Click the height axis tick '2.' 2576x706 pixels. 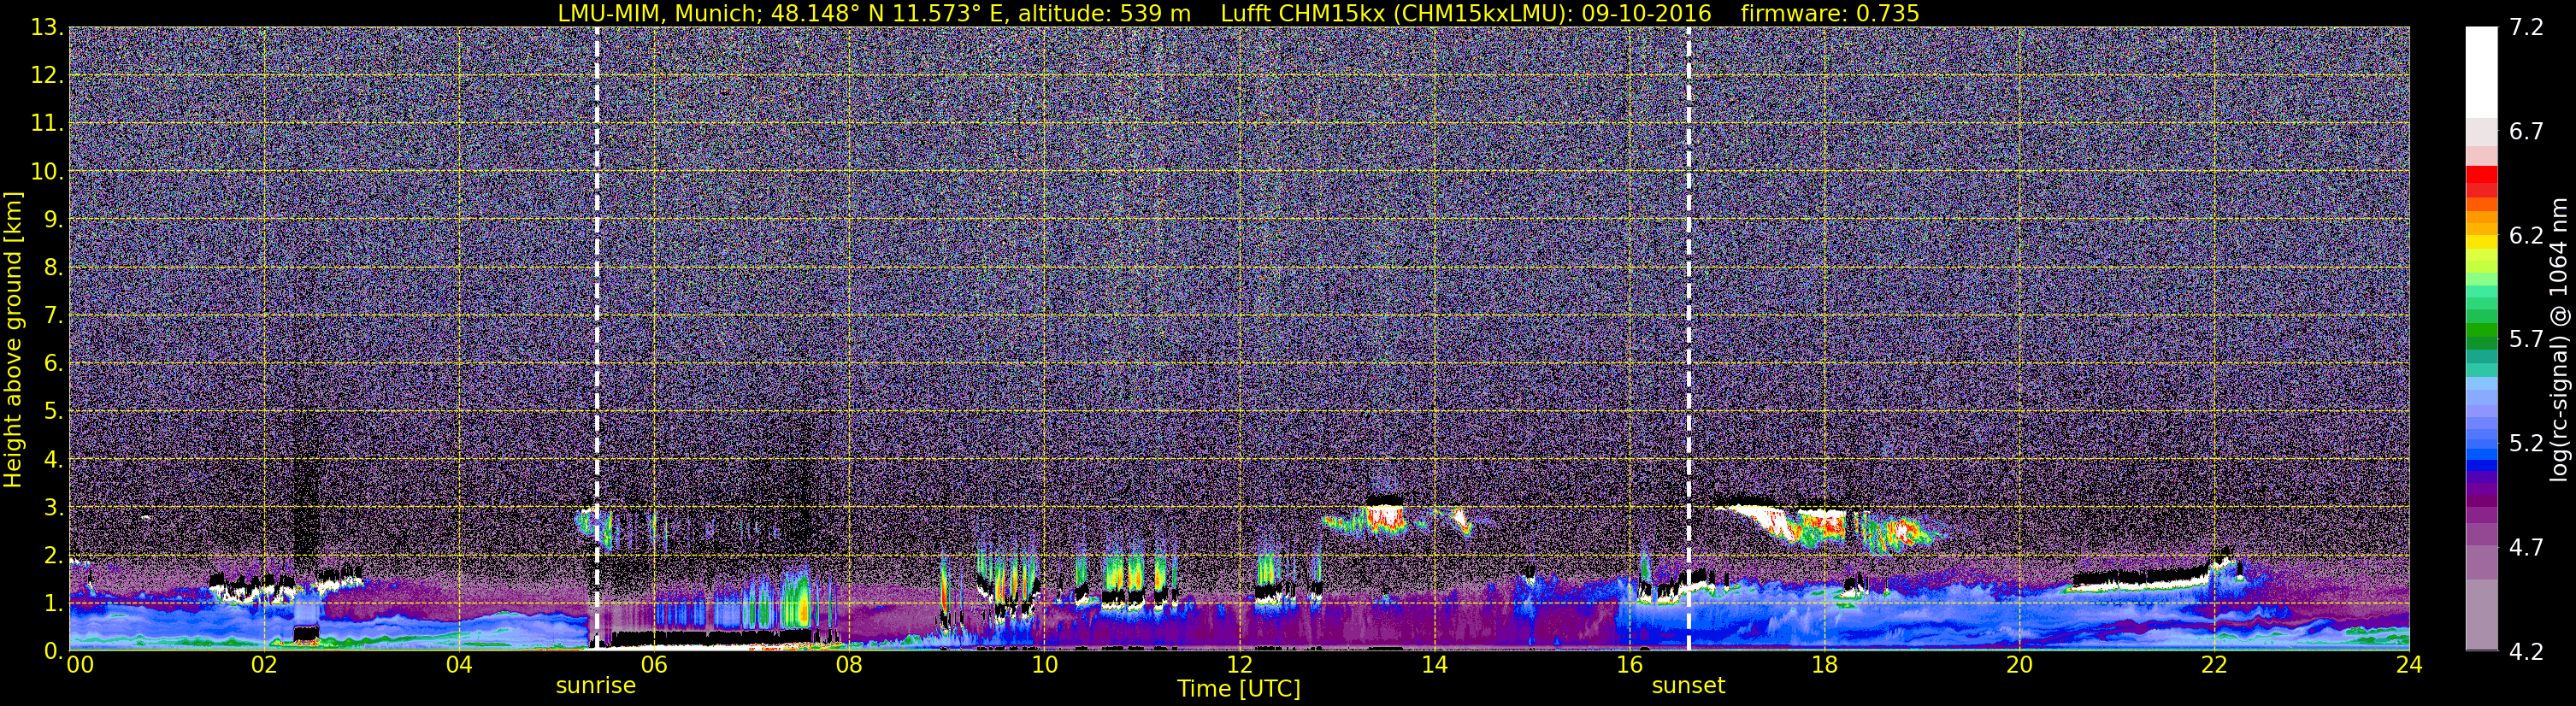54,555
